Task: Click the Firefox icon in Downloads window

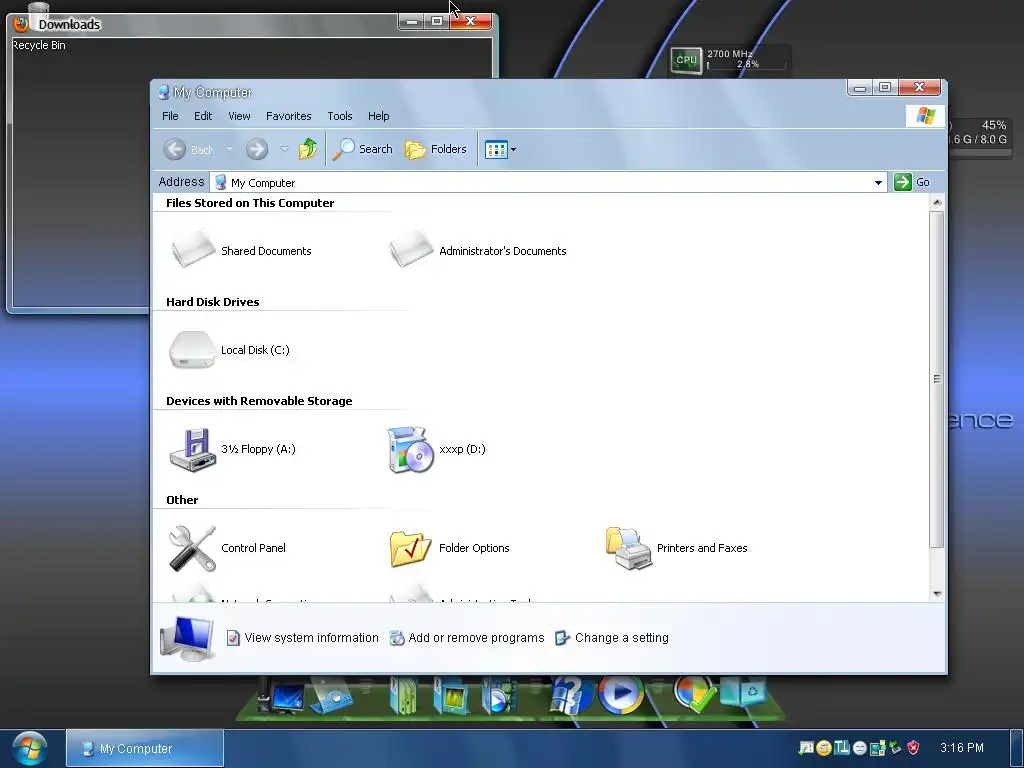Action: click(x=21, y=24)
